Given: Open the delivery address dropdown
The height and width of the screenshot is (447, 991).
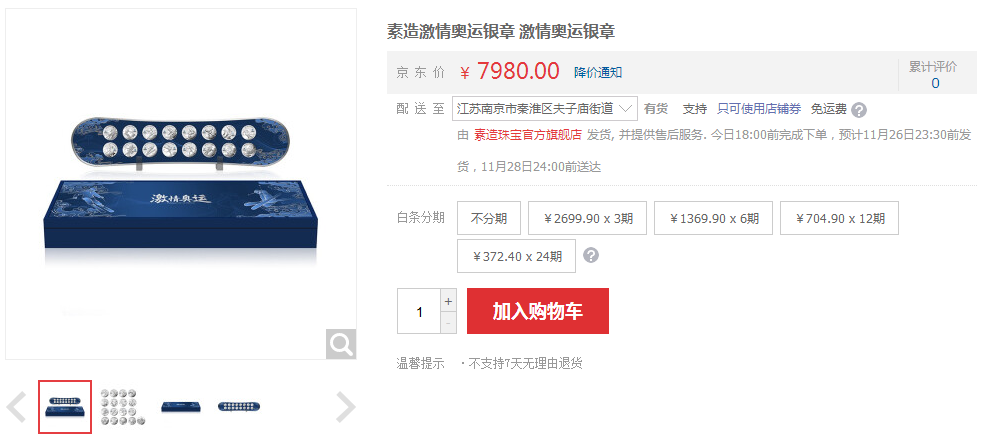Looking at the screenshot, I should (545, 109).
